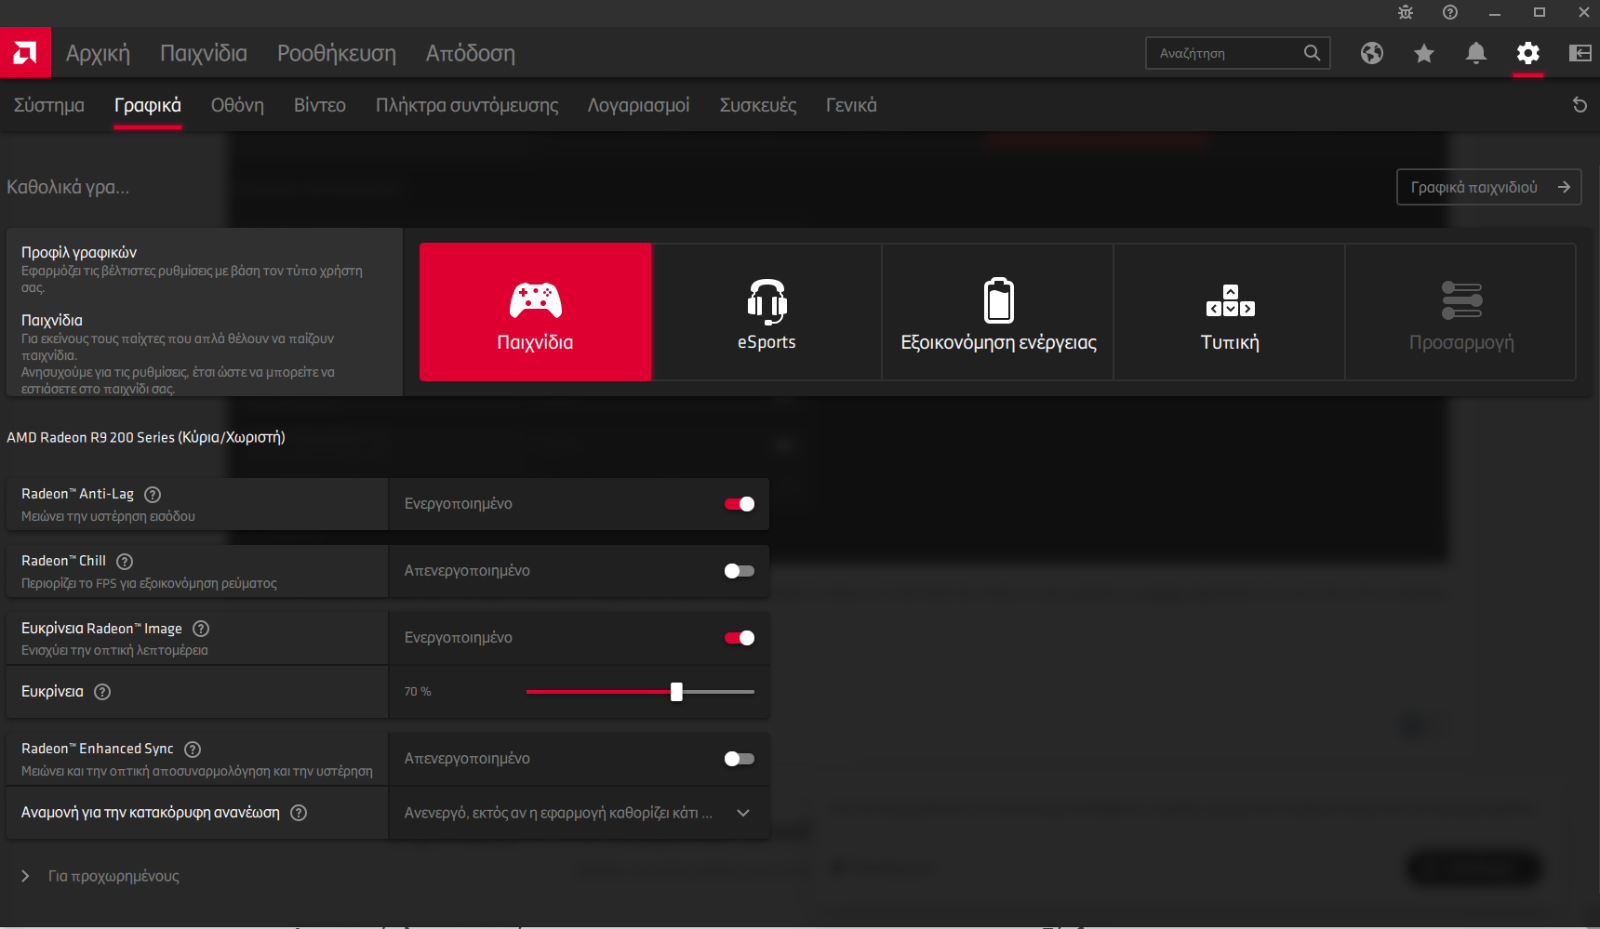Switch to the Συσκευές settings tab

[758, 105]
